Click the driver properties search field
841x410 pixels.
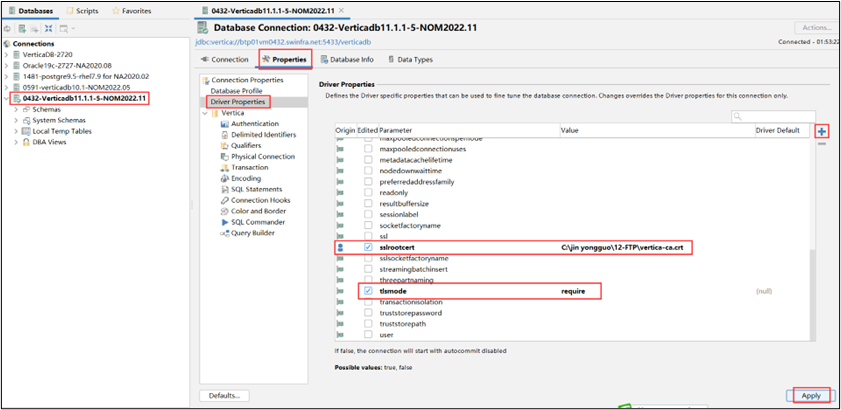pyautogui.click(x=773, y=116)
